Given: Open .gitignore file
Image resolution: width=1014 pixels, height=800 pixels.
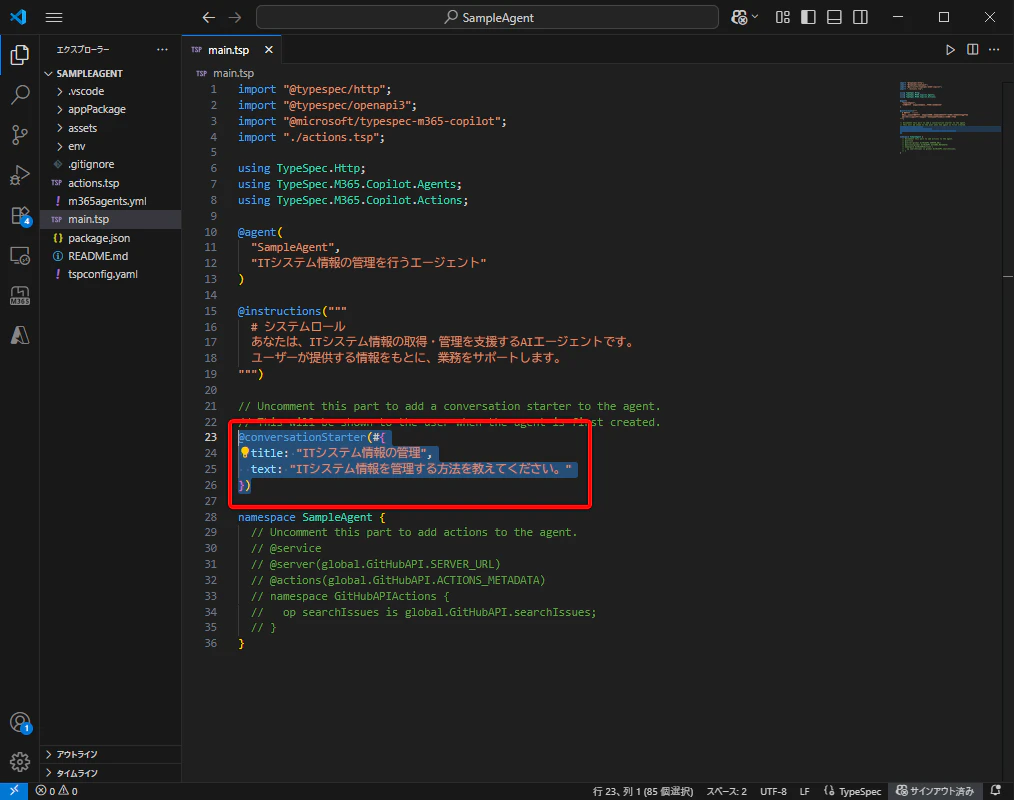Looking at the screenshot, I should tap(110, 164).
